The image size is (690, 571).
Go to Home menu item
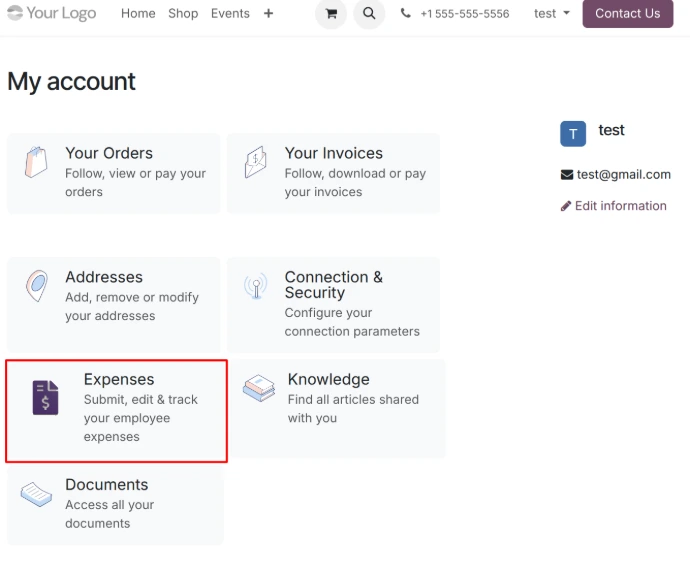pos(138,14)
